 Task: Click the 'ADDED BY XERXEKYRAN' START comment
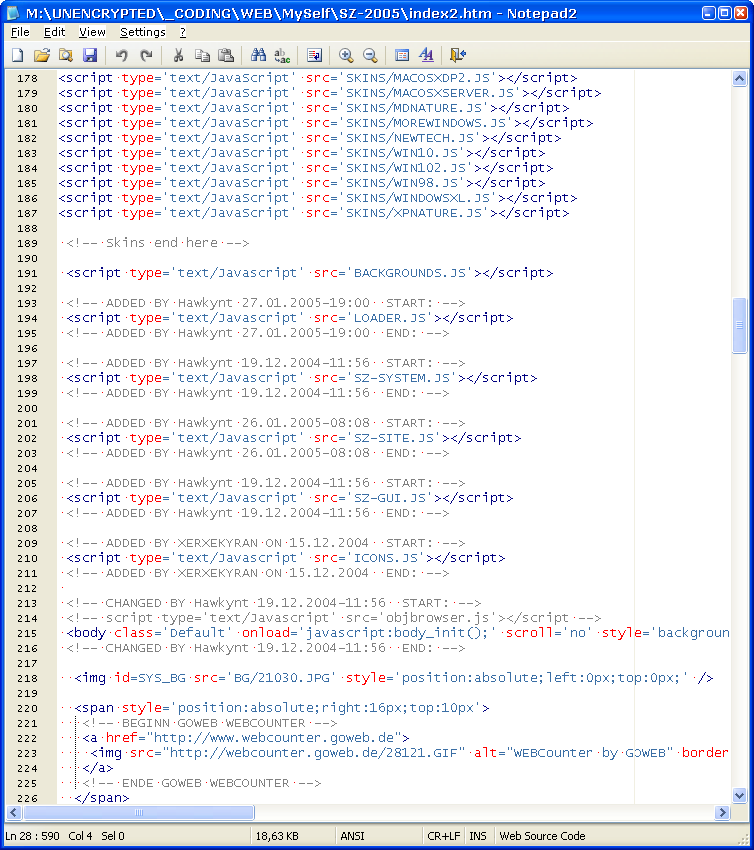point(266,543)
